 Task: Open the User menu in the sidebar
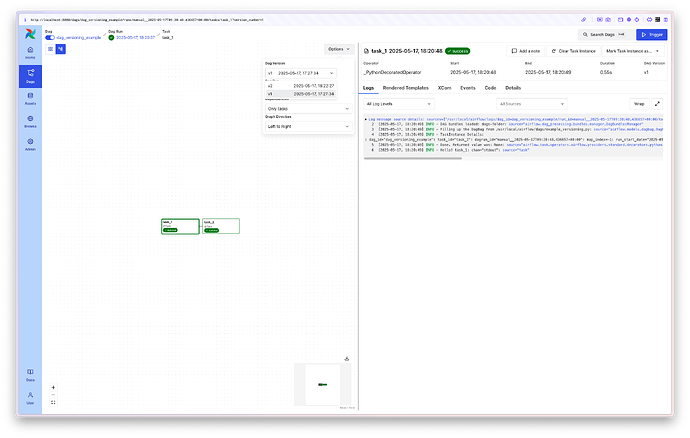click(x=30, y=396)
